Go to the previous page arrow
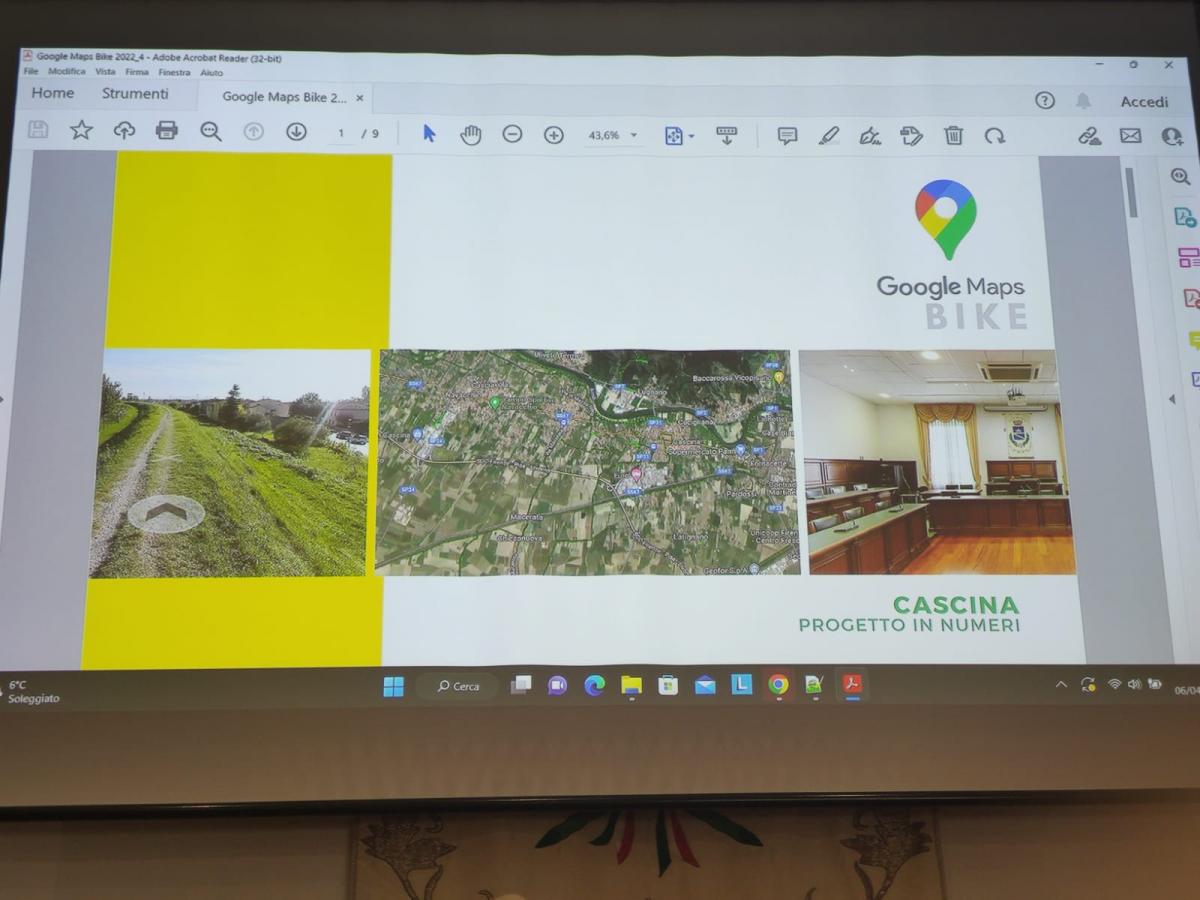 (x=254, y=131)
